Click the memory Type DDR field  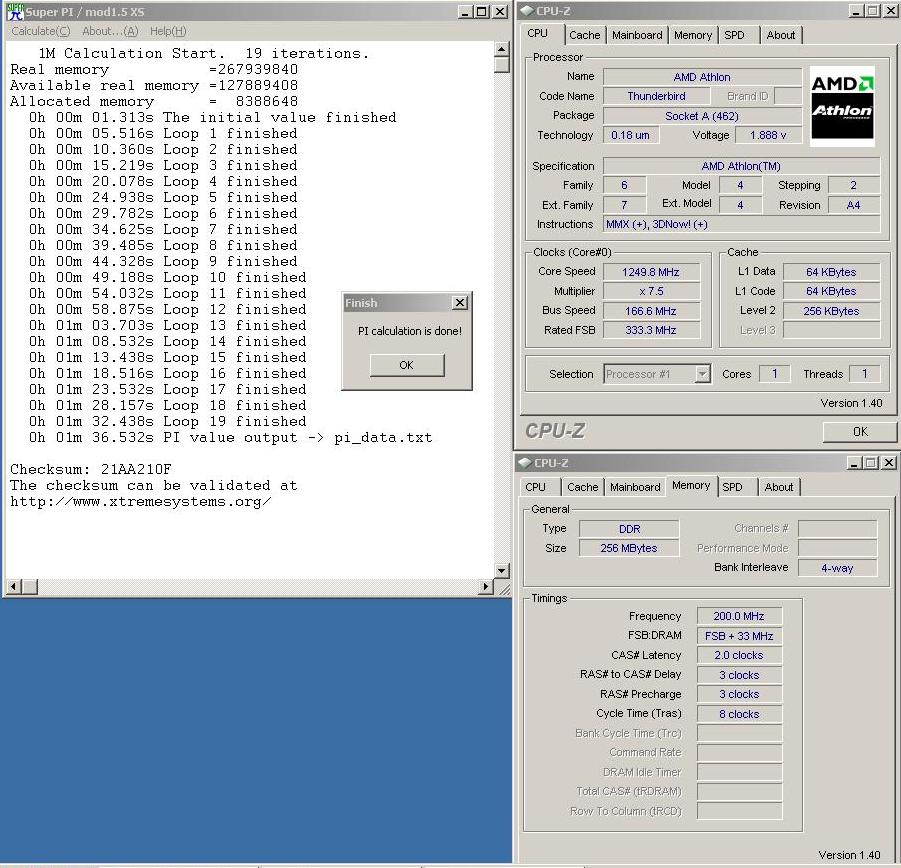[629, 529]
